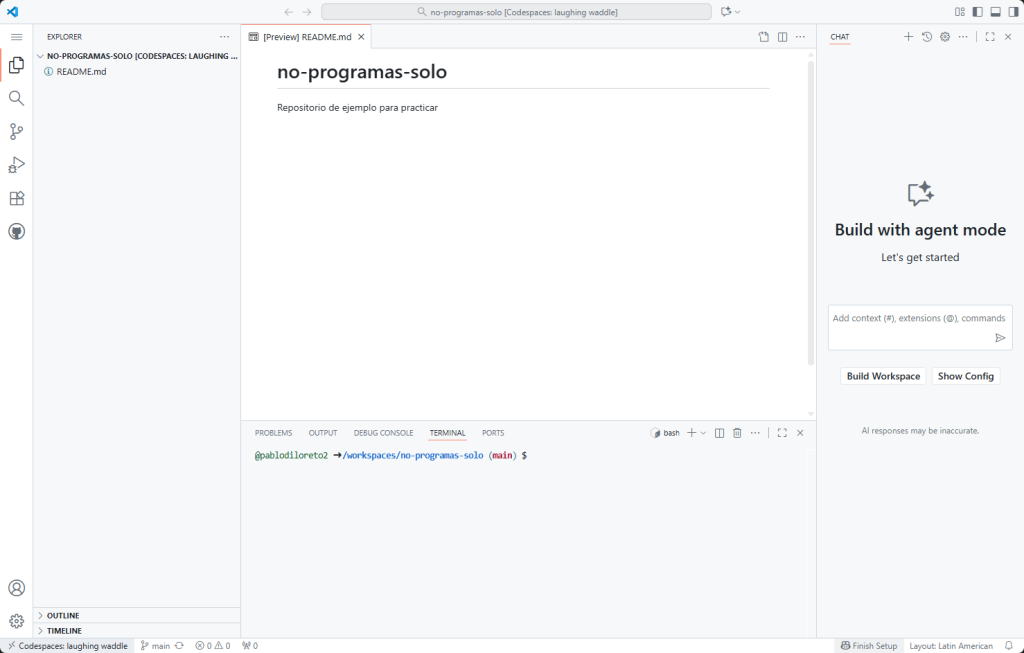1024x653 pixels.
Task: Open Run and Debug view
Action: coord(16,165)
